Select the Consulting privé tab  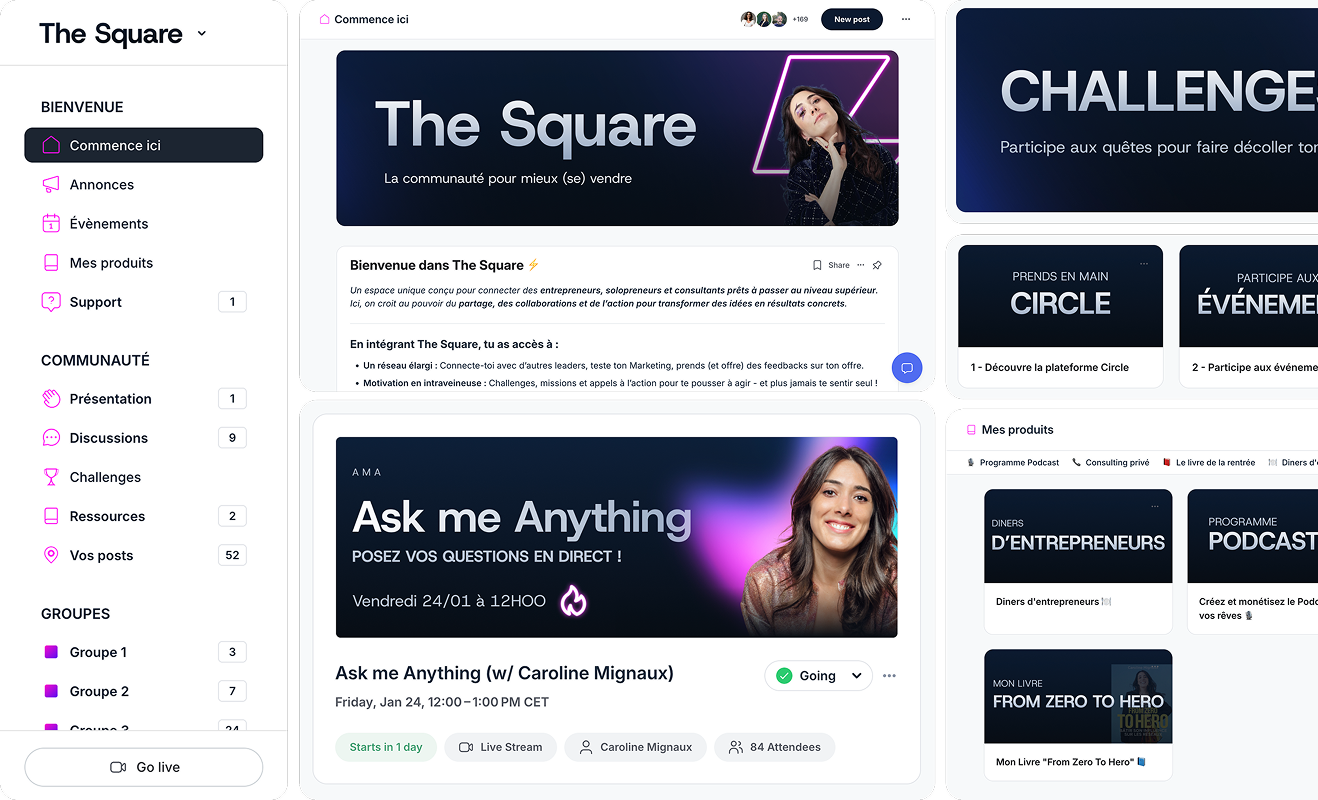click(x=1110, y=463)
